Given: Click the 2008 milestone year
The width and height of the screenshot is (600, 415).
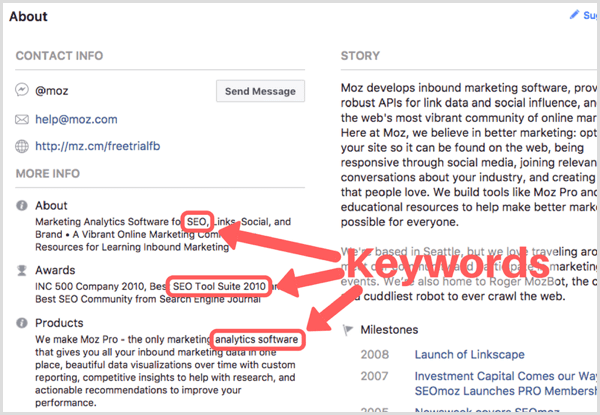Looking at the screenshot, I should pyautogui.click(x=374, y=355).
